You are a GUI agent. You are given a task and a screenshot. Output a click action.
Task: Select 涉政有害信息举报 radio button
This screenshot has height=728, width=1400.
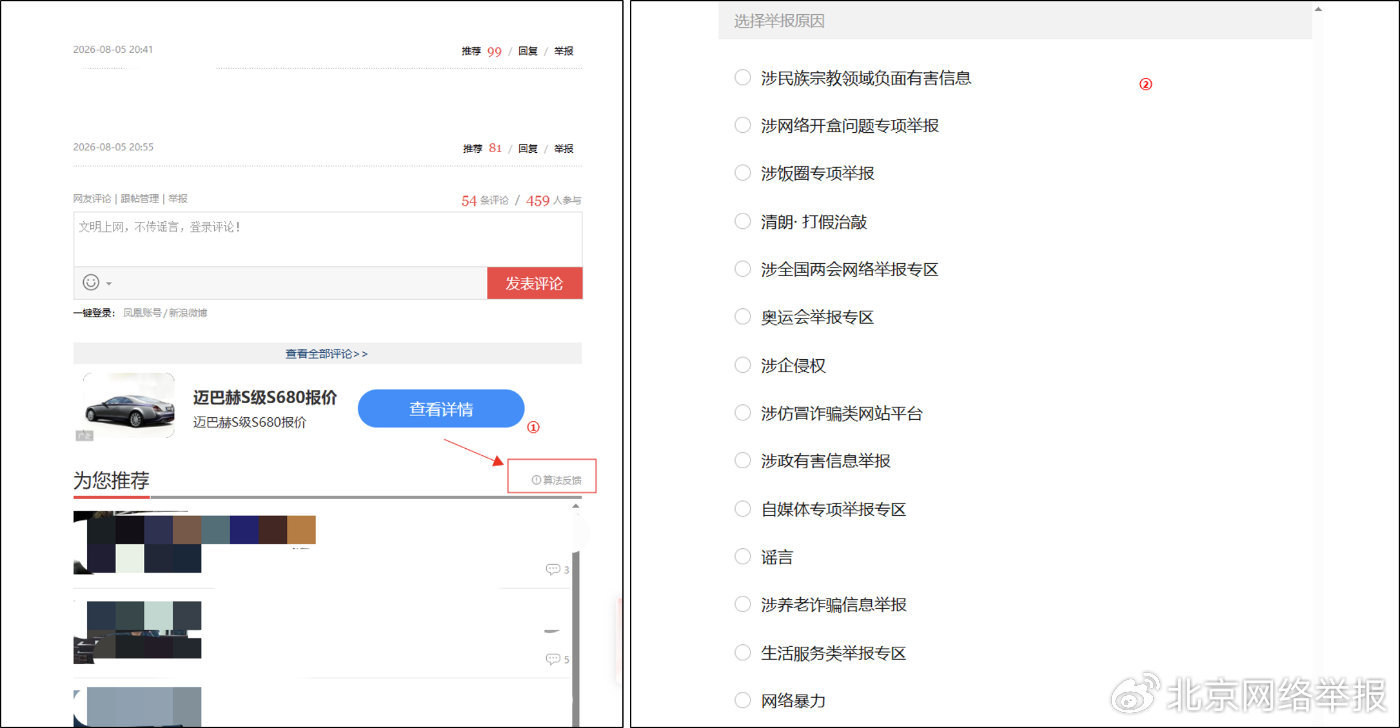742,461
